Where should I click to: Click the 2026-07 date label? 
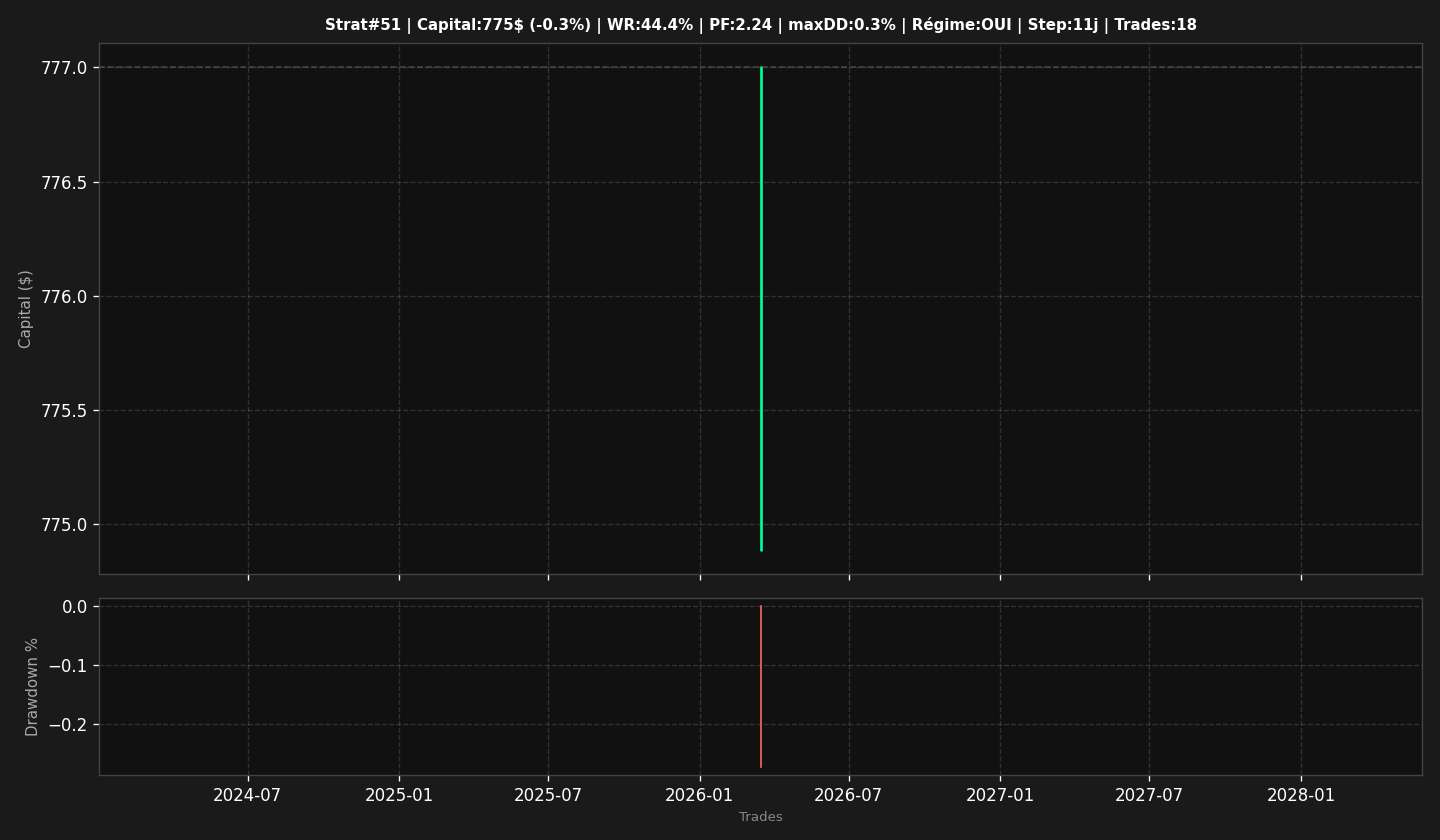tap(848, 796)
